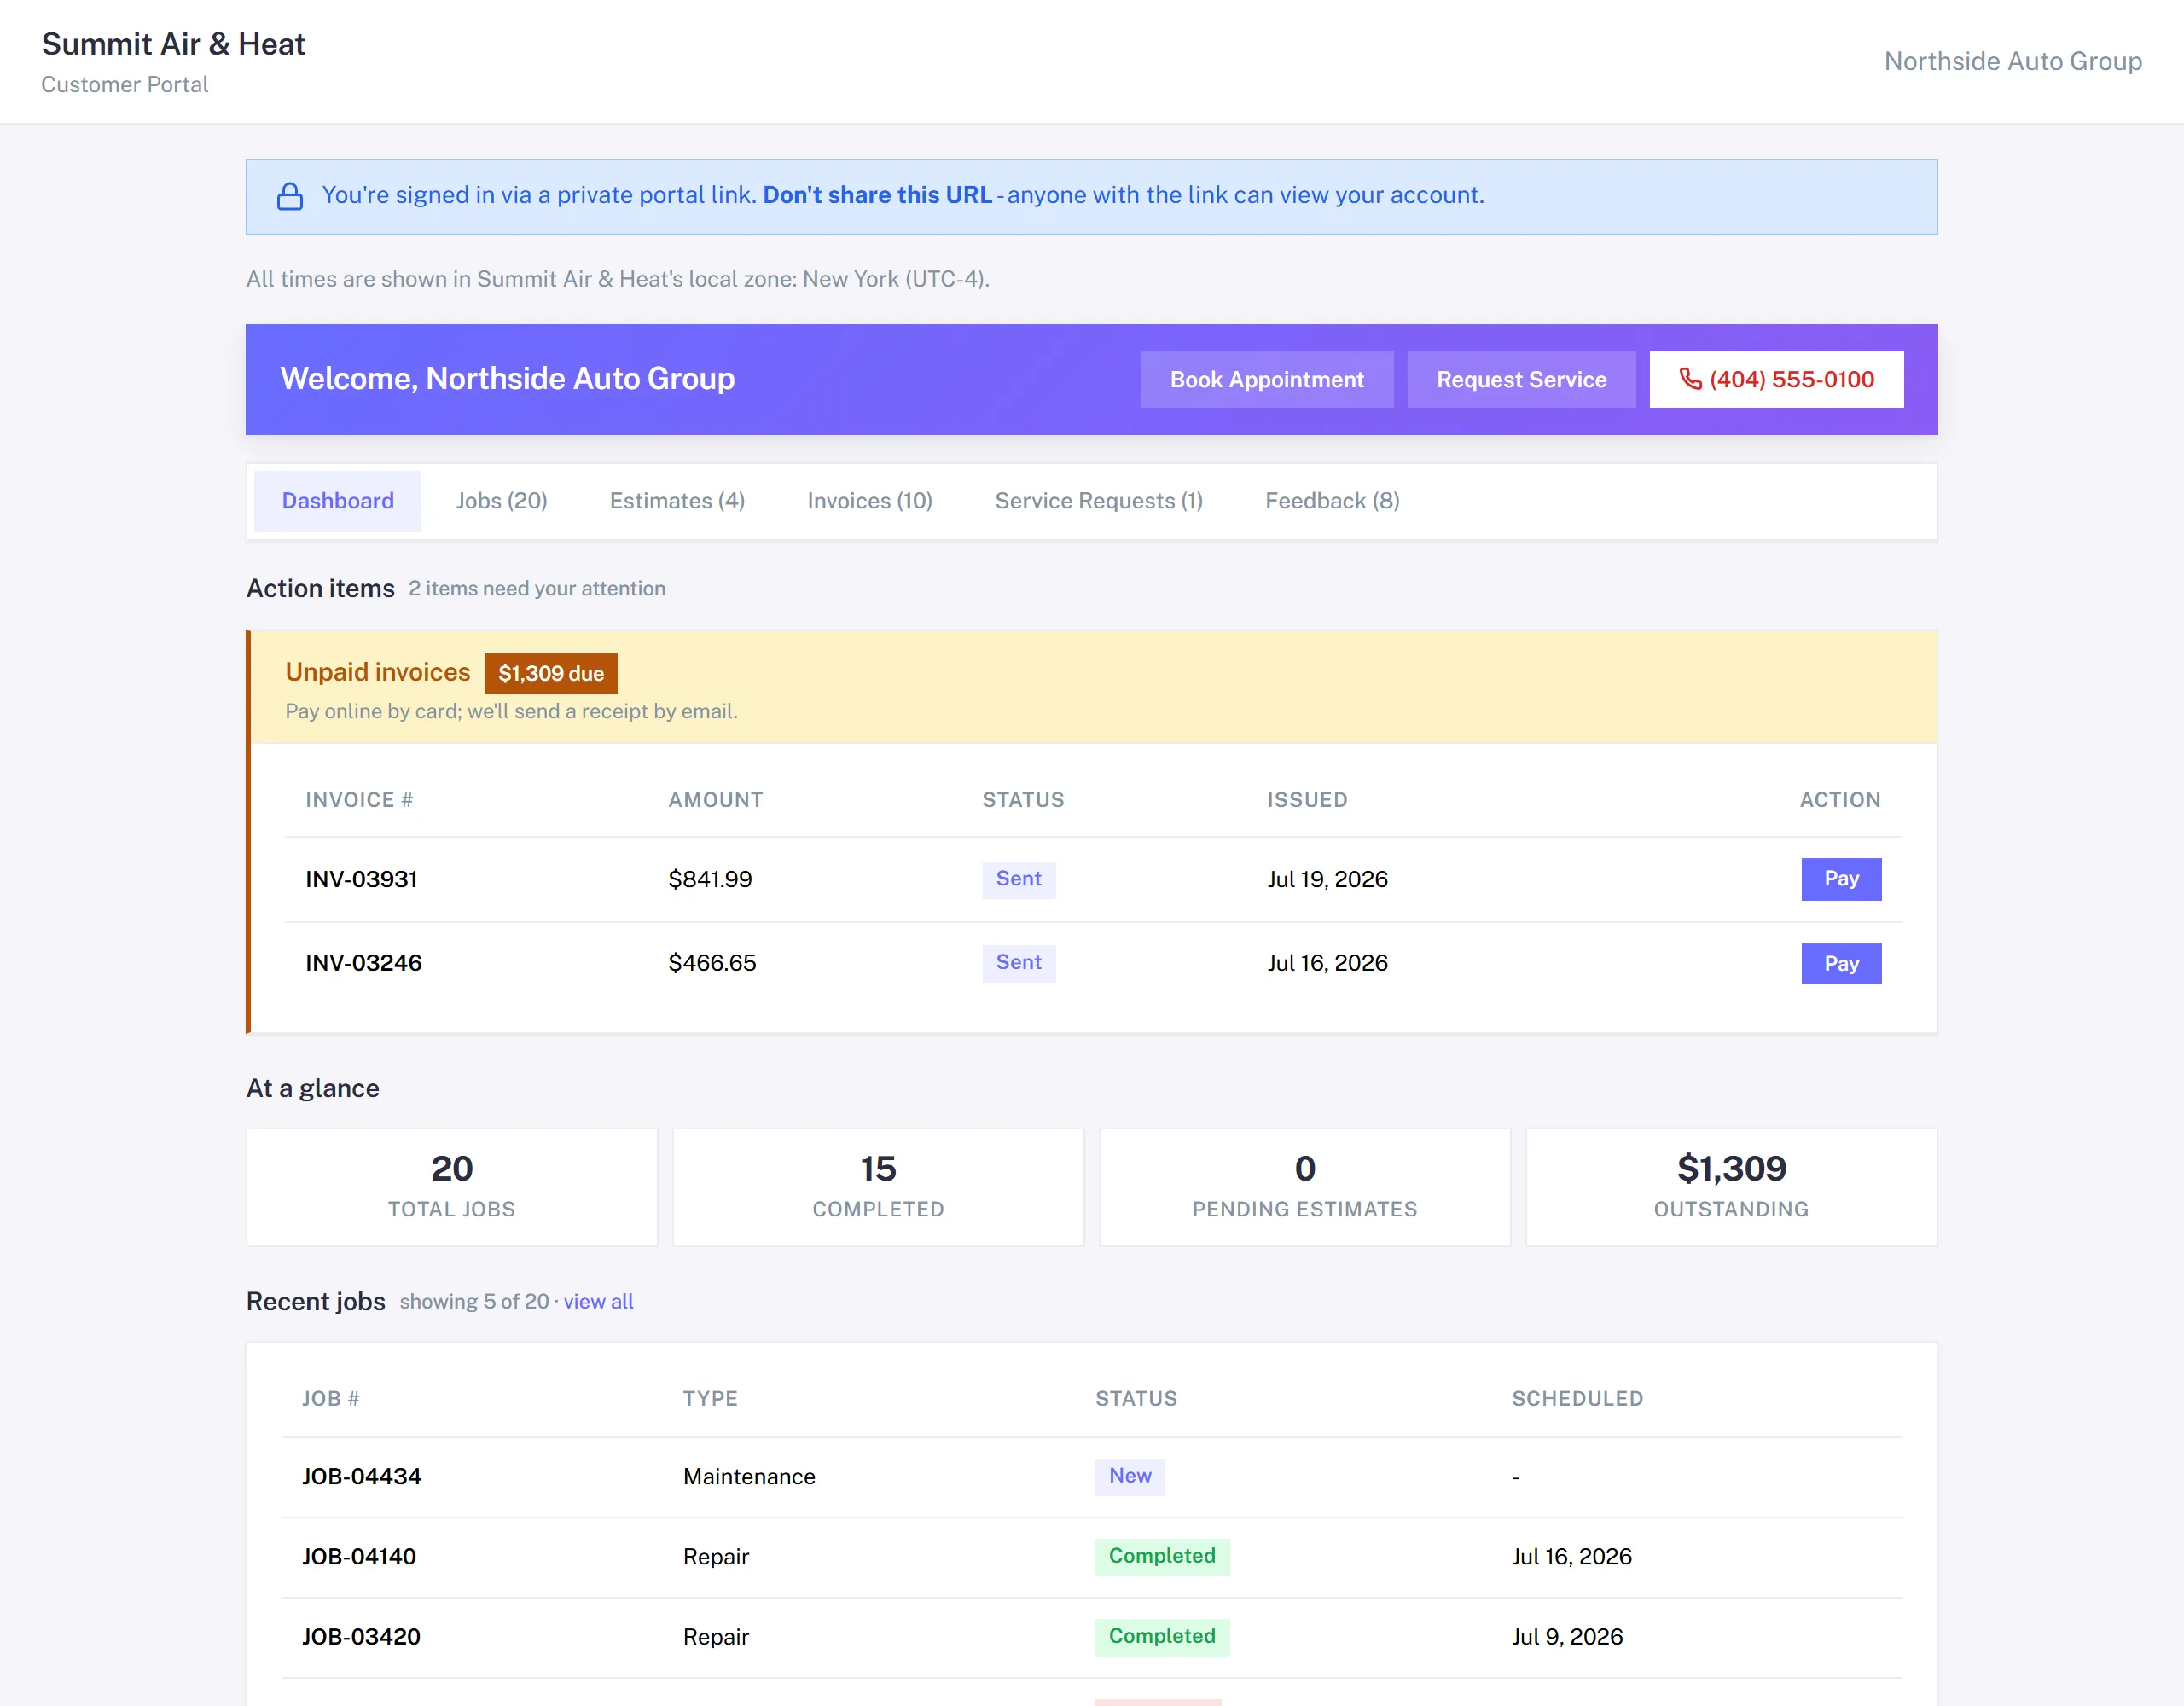2184x1706 pixels.
Task: Click the Unpaid invoices heading
Action: [377, 672]
